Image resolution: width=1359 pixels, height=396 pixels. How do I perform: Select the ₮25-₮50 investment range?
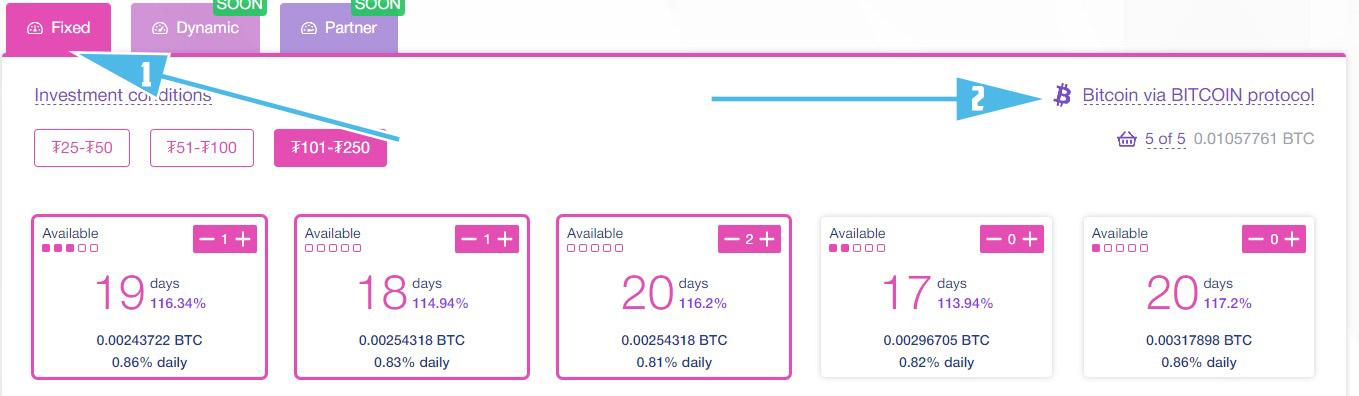coord(82,148)
